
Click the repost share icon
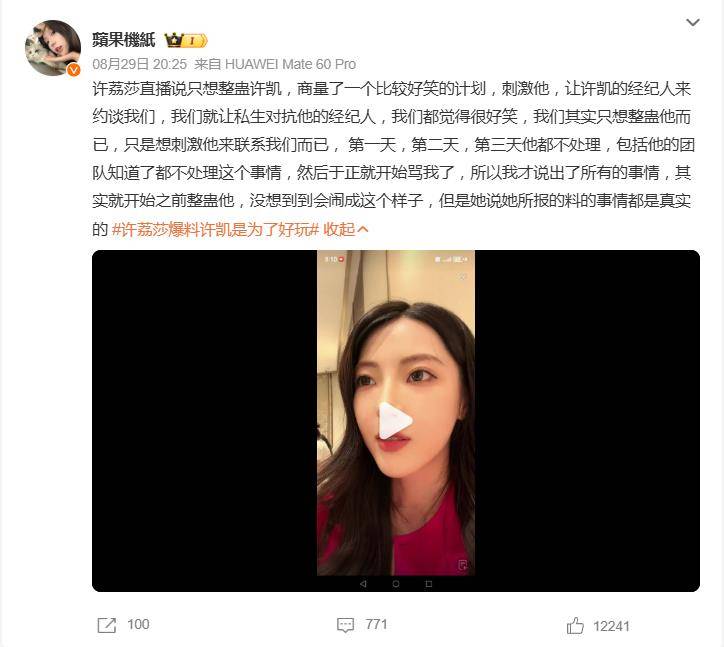107,625
